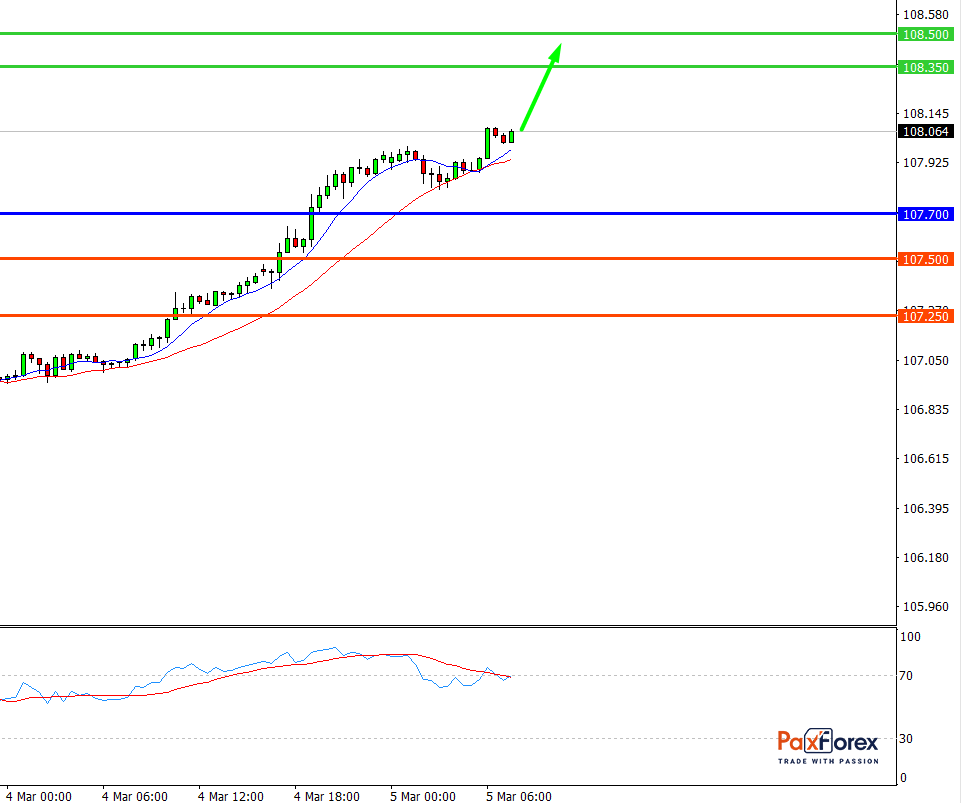Click the 106.615 axis value
The image size is (962, 803).
click(926, 459)
